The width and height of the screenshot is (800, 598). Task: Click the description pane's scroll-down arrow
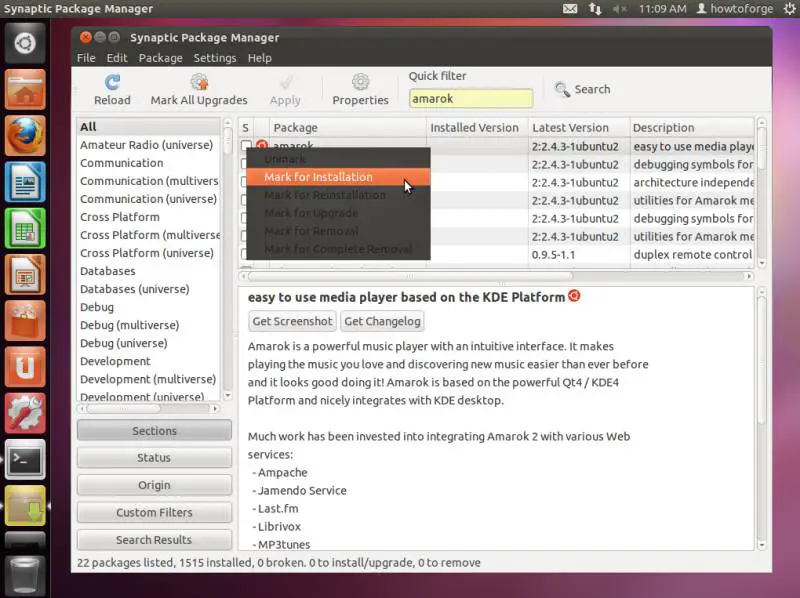click(762, 545)
